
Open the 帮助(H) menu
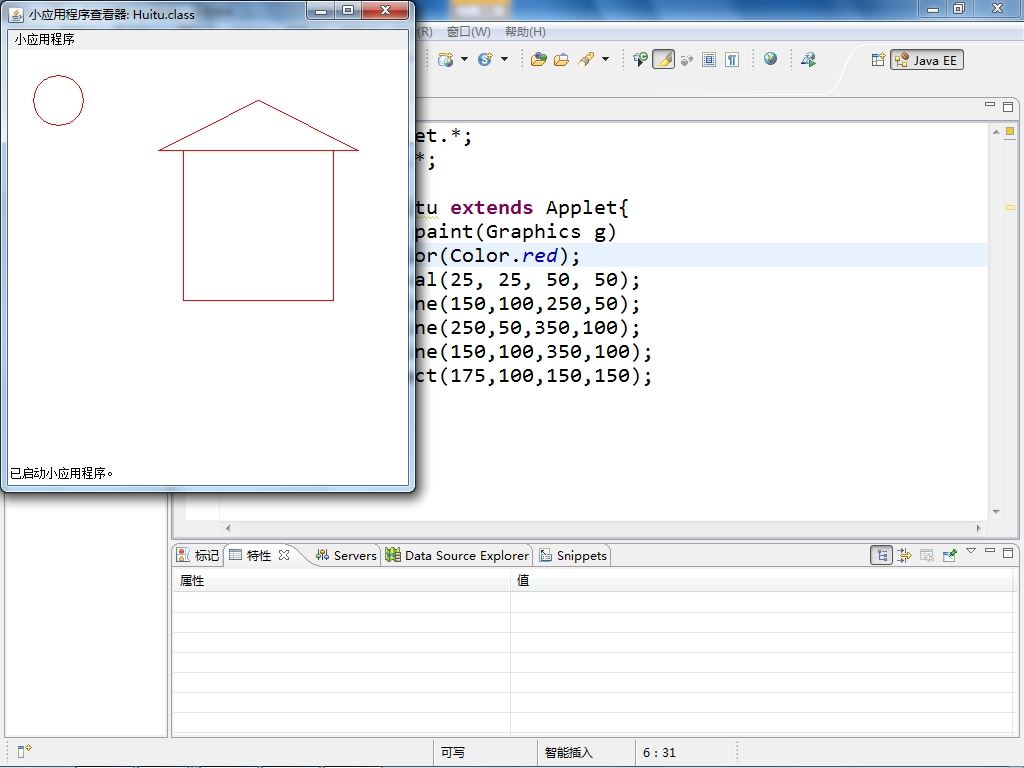pyautogui.click(x=525, y=31)
